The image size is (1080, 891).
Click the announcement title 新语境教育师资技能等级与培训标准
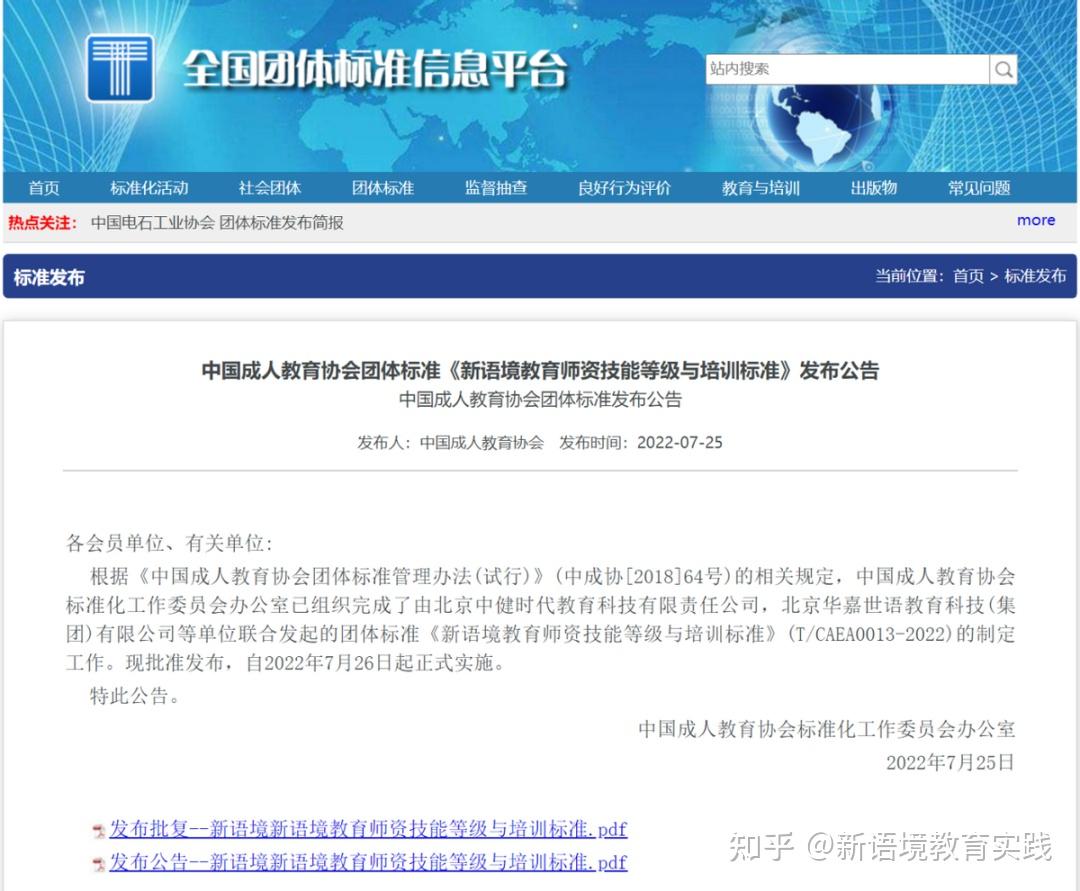(540, 370)
